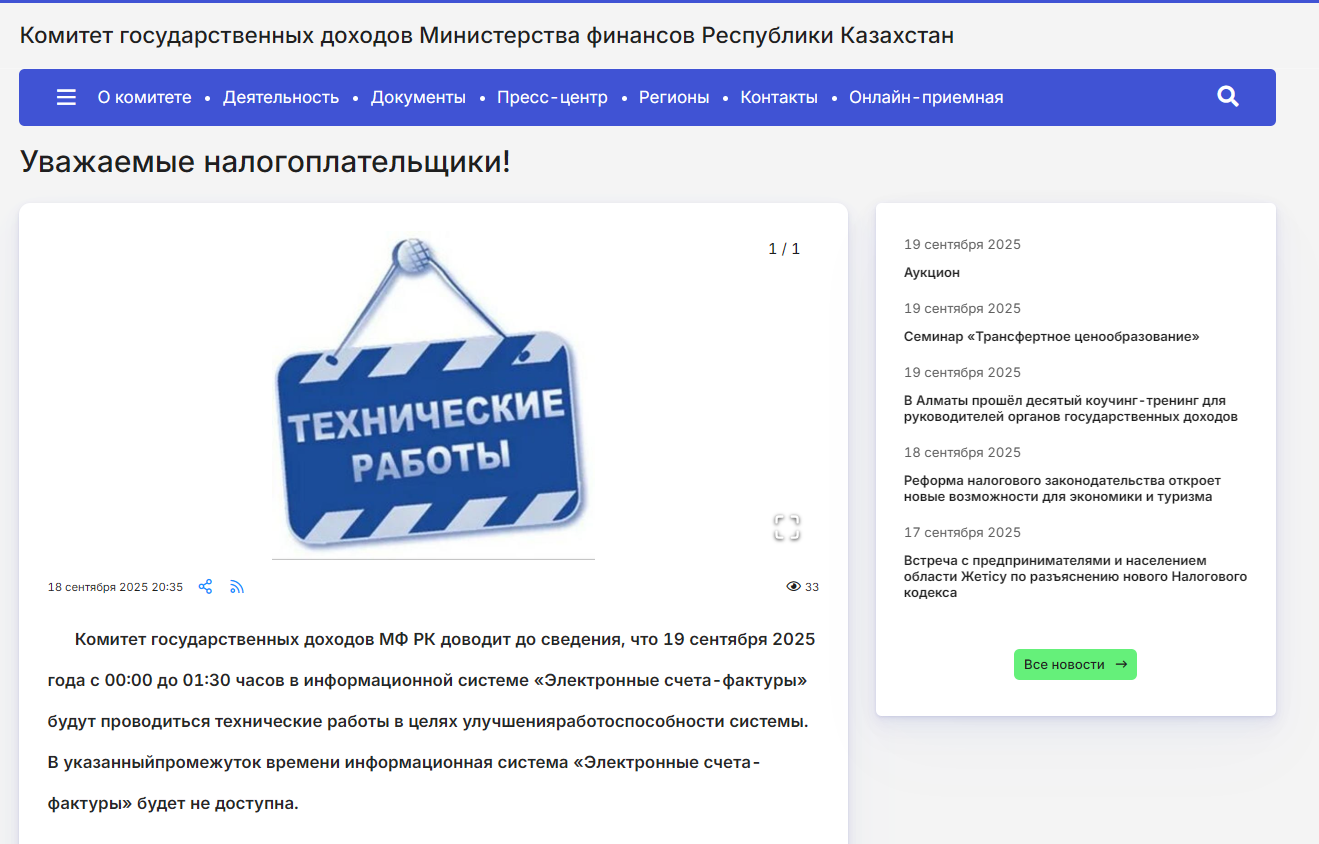Open the Деятельность menu item

pos(281,97)
